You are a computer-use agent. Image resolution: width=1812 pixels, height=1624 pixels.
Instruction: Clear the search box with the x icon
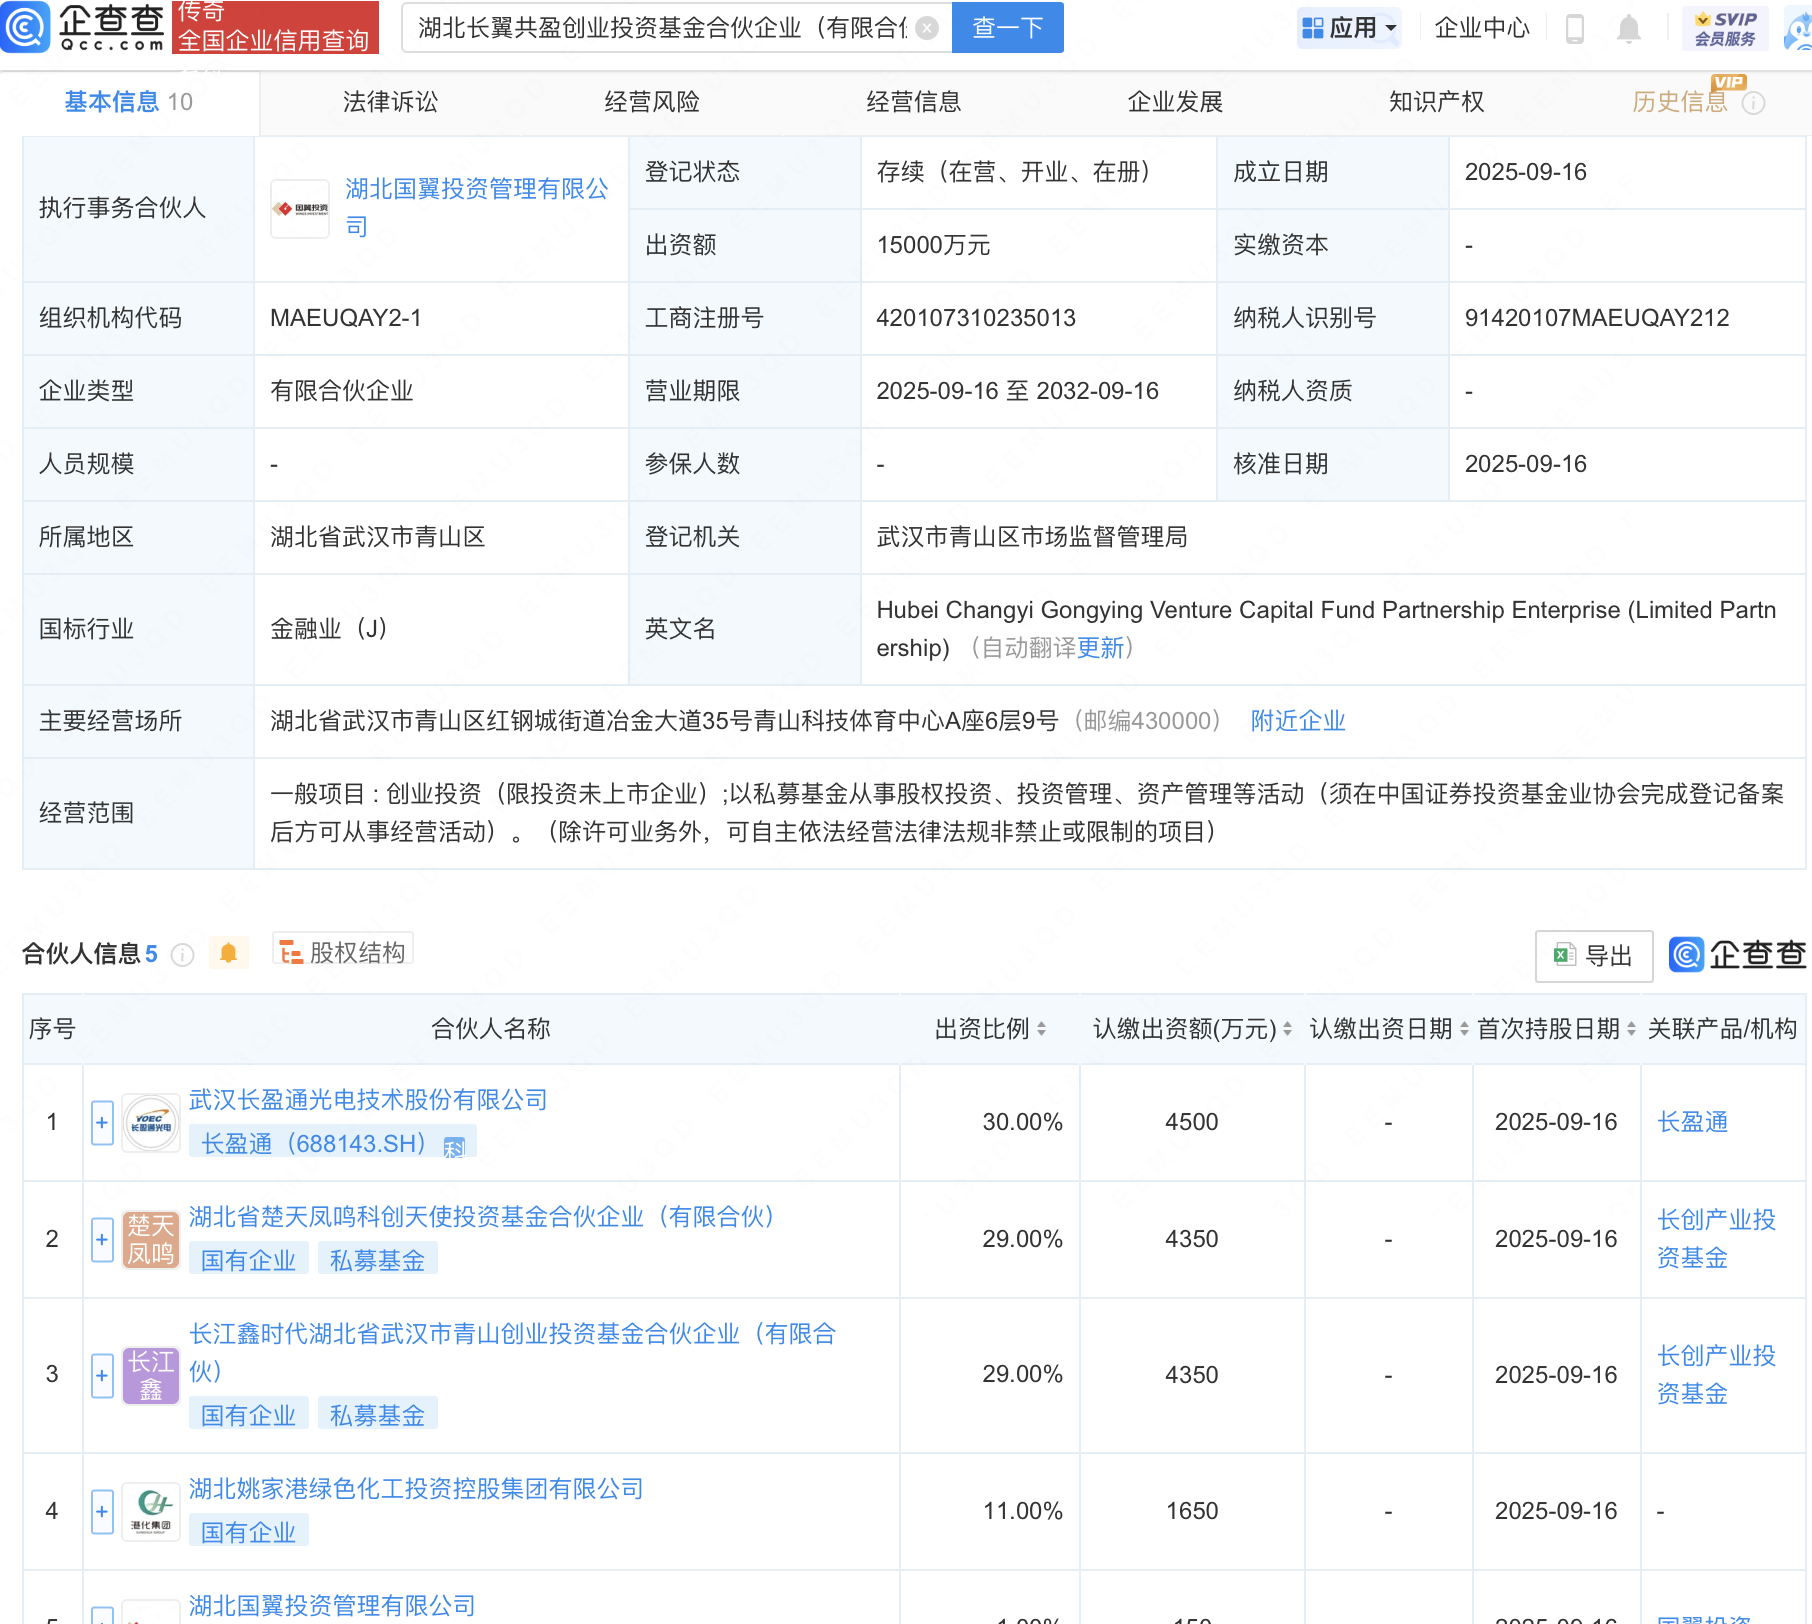tap(927, 28)
